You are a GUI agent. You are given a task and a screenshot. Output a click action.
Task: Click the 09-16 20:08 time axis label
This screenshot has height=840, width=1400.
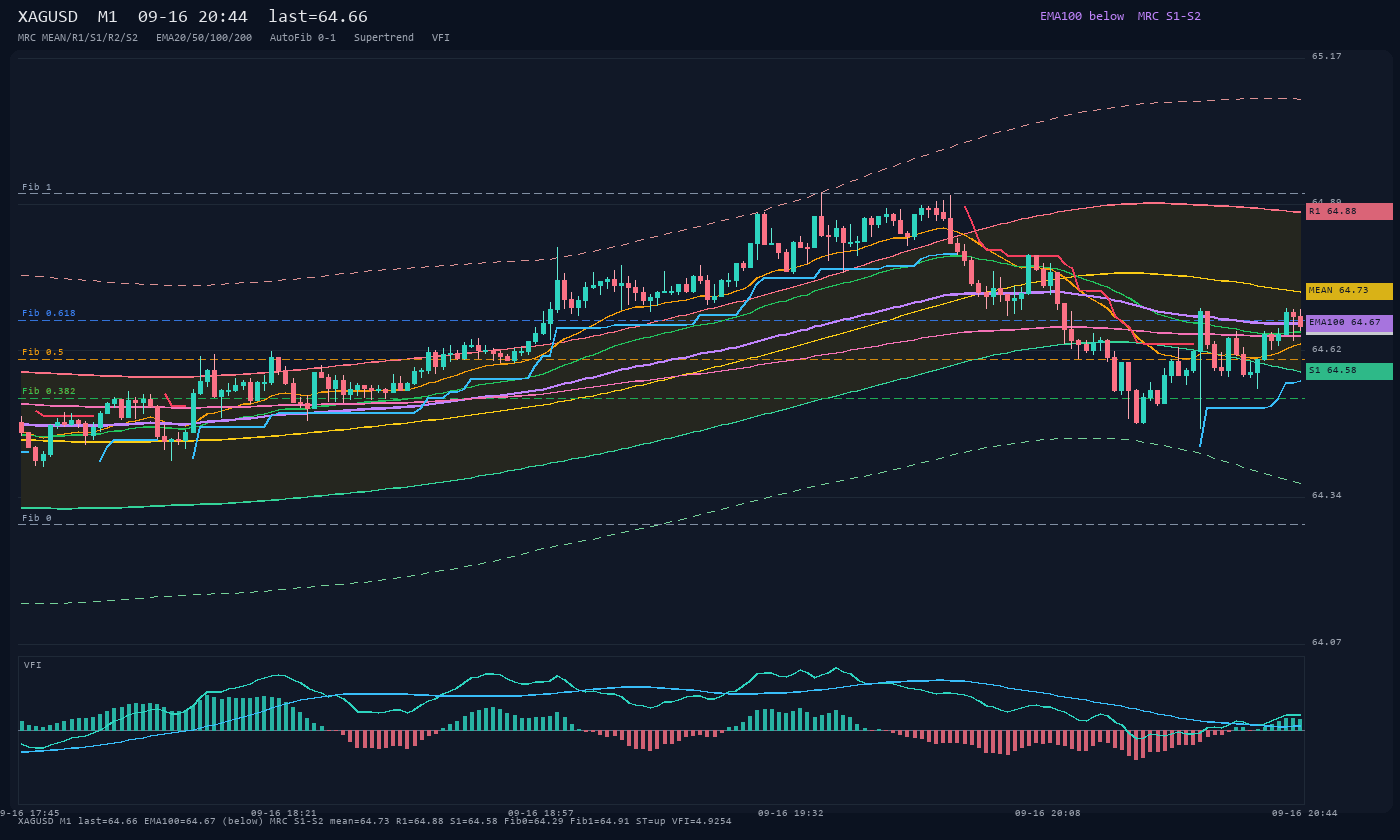pyautogui.click(x=1048, y=813)
